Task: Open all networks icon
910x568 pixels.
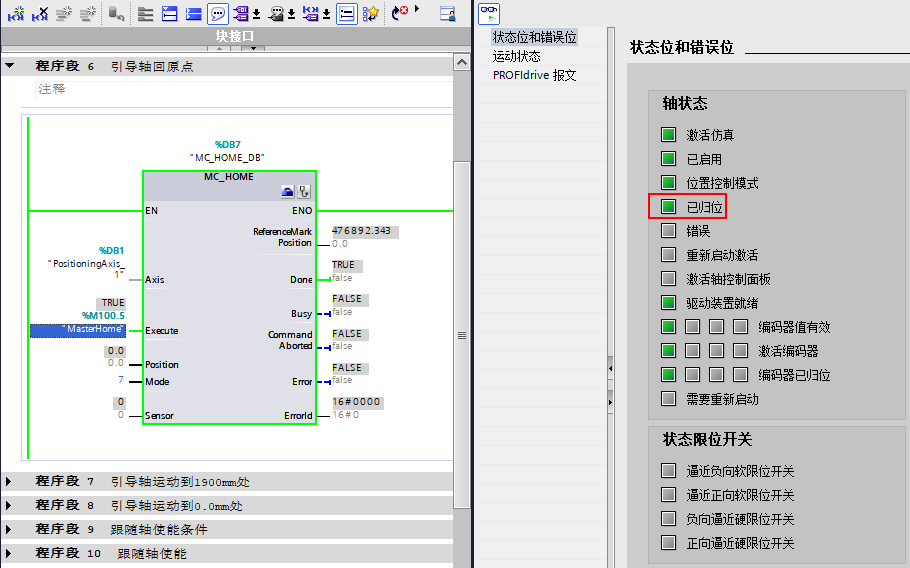Action: pos(169,13)
